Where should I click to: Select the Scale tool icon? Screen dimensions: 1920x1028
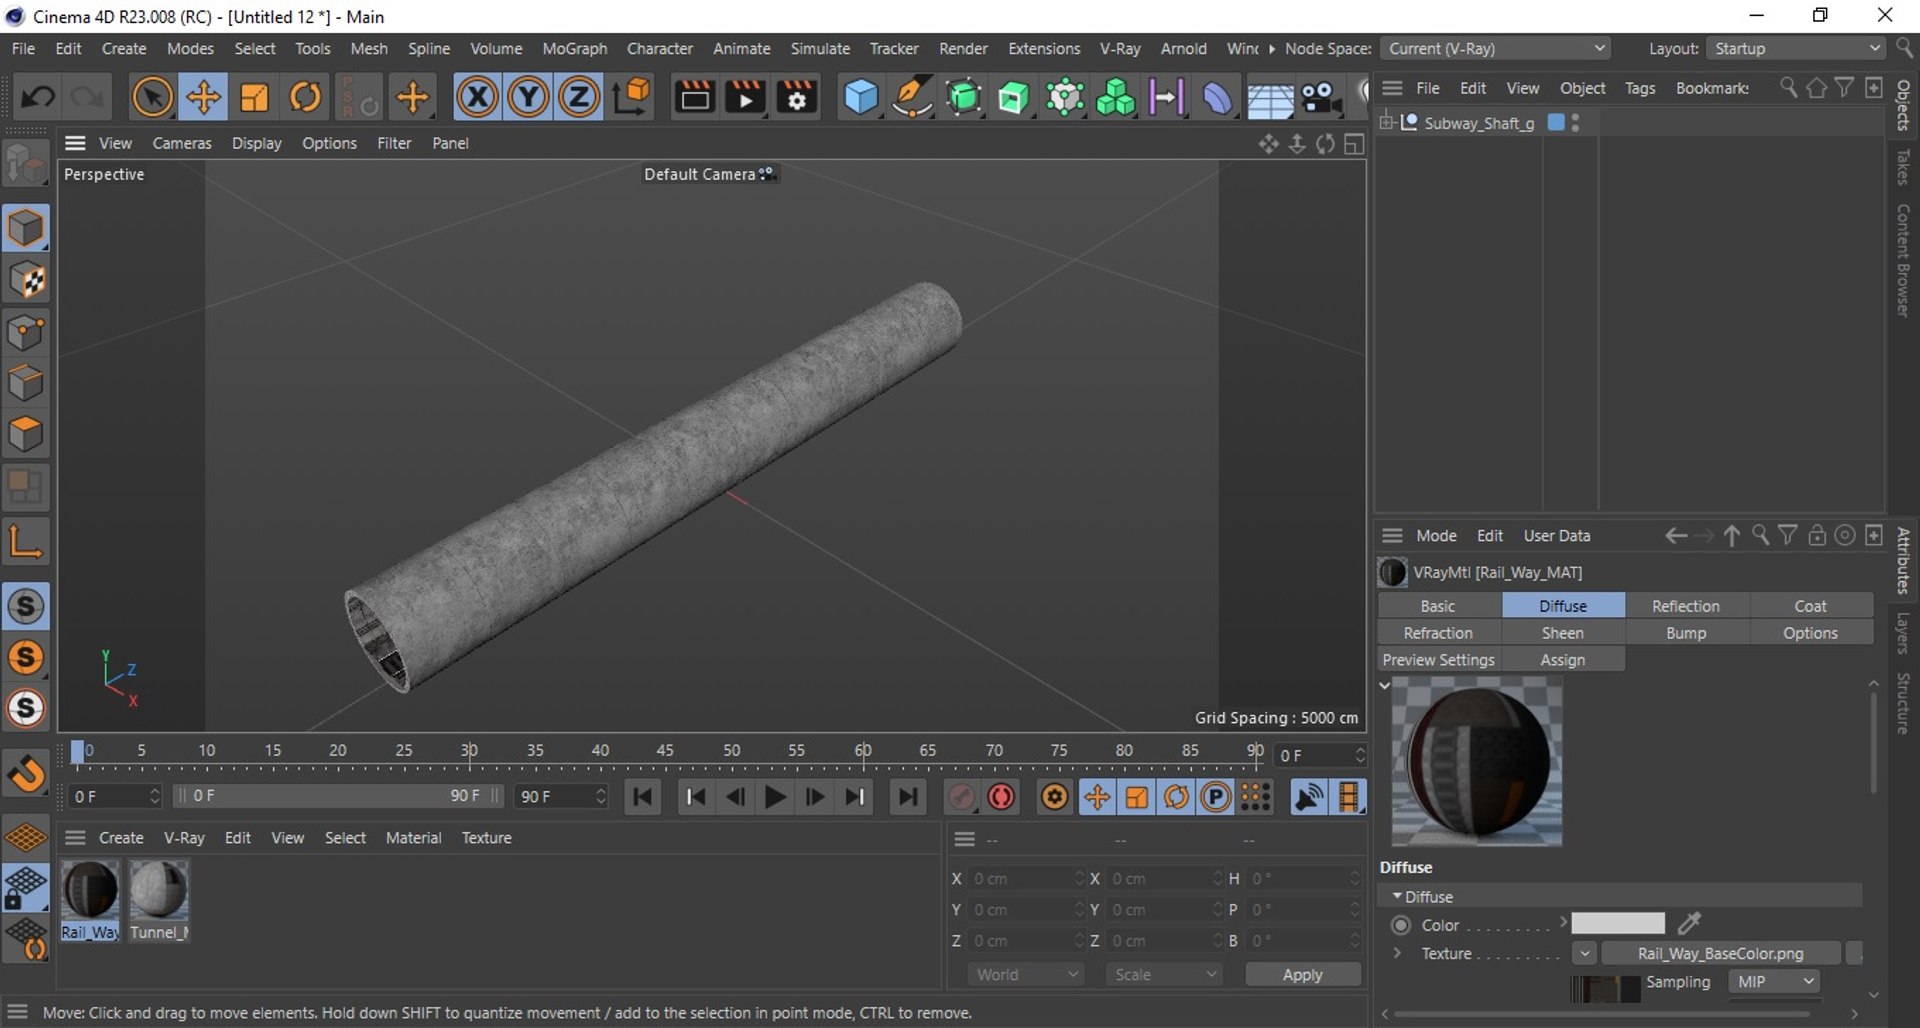click(x=254, y=97)
